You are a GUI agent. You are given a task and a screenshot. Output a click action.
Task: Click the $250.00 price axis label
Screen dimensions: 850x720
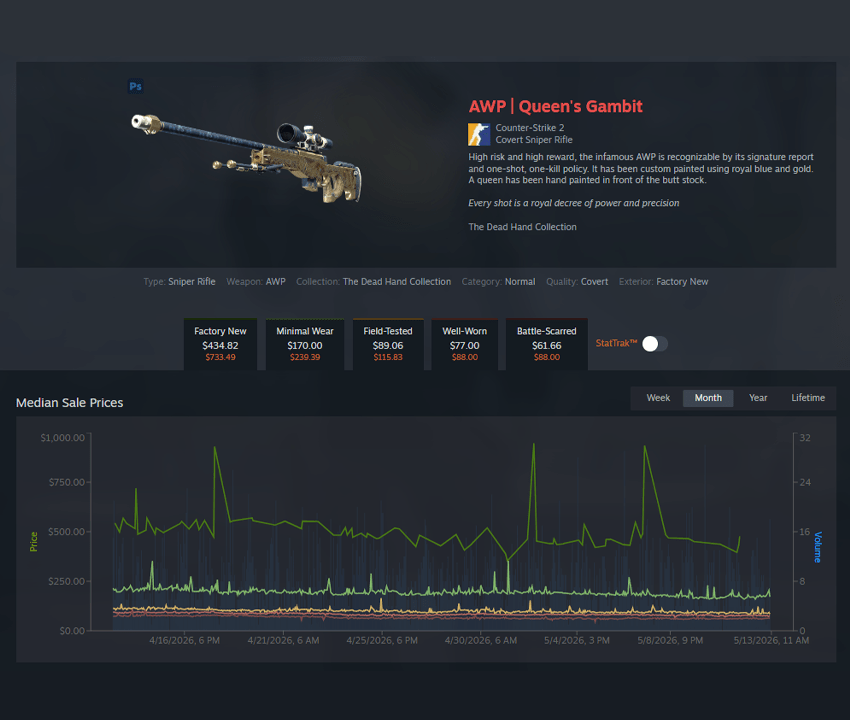click(66, 581)
